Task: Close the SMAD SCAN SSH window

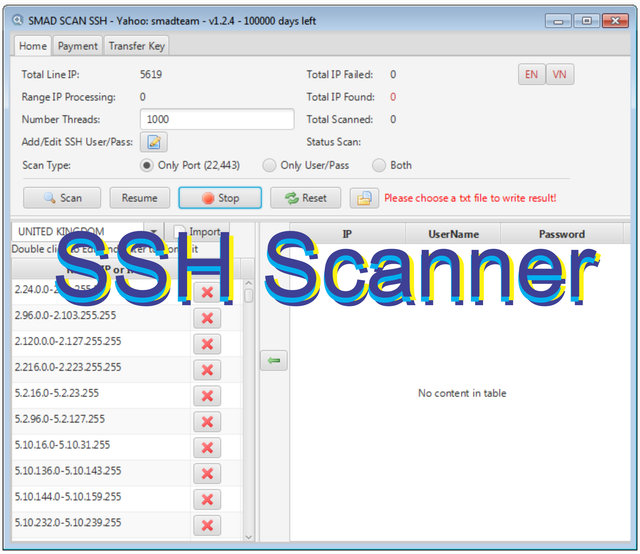Action: [x=615, y=20]
